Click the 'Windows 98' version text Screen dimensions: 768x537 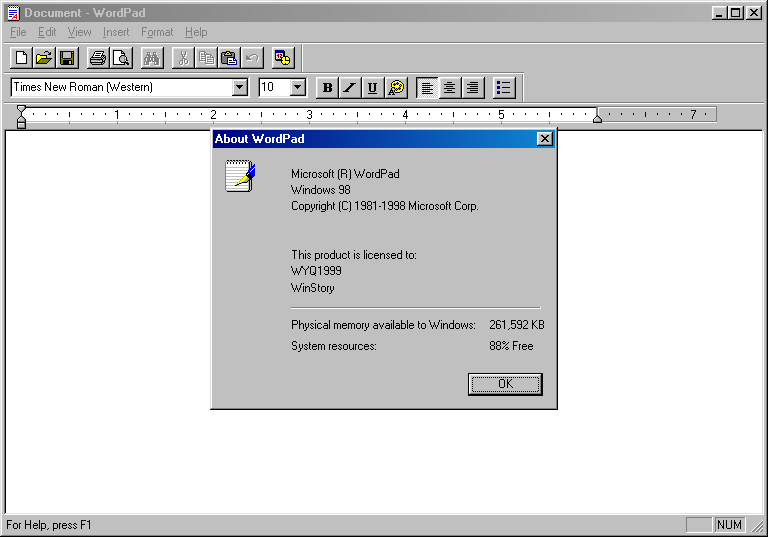[x=320, y=190]
